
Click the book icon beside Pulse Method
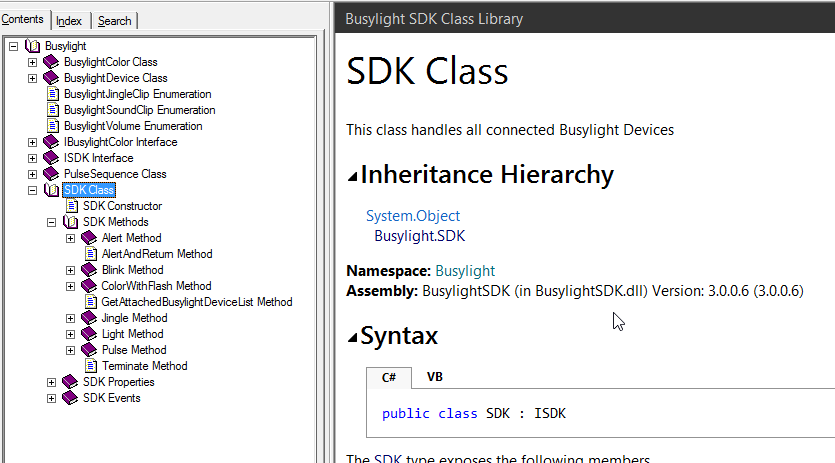coord(89,350)
